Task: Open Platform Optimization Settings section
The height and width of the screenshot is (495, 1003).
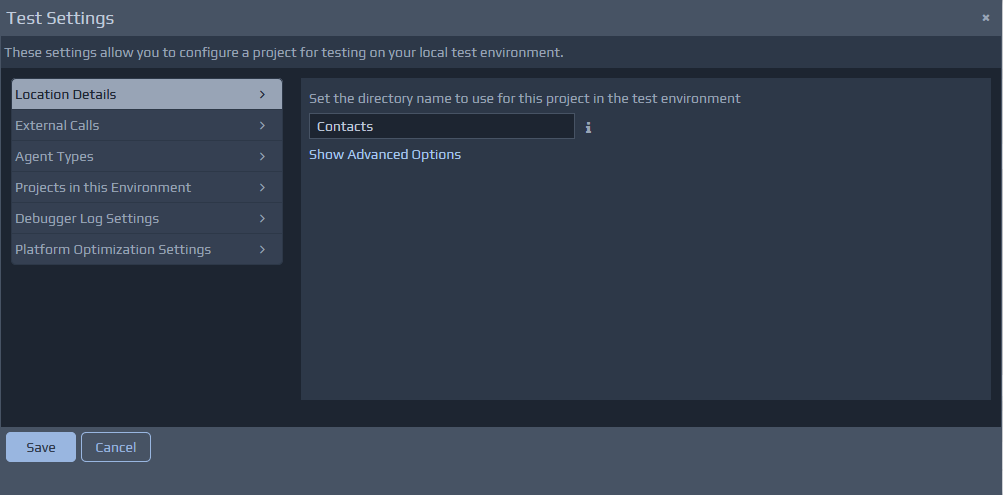Action: (113, 250)
